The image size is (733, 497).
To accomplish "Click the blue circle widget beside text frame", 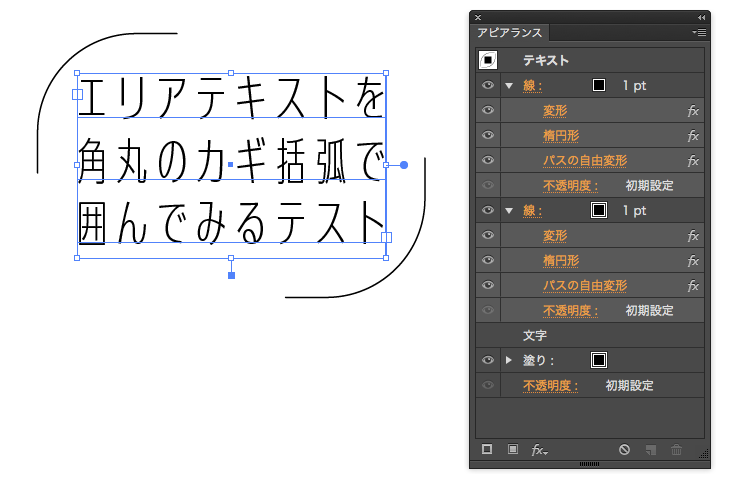I will 404,165.
